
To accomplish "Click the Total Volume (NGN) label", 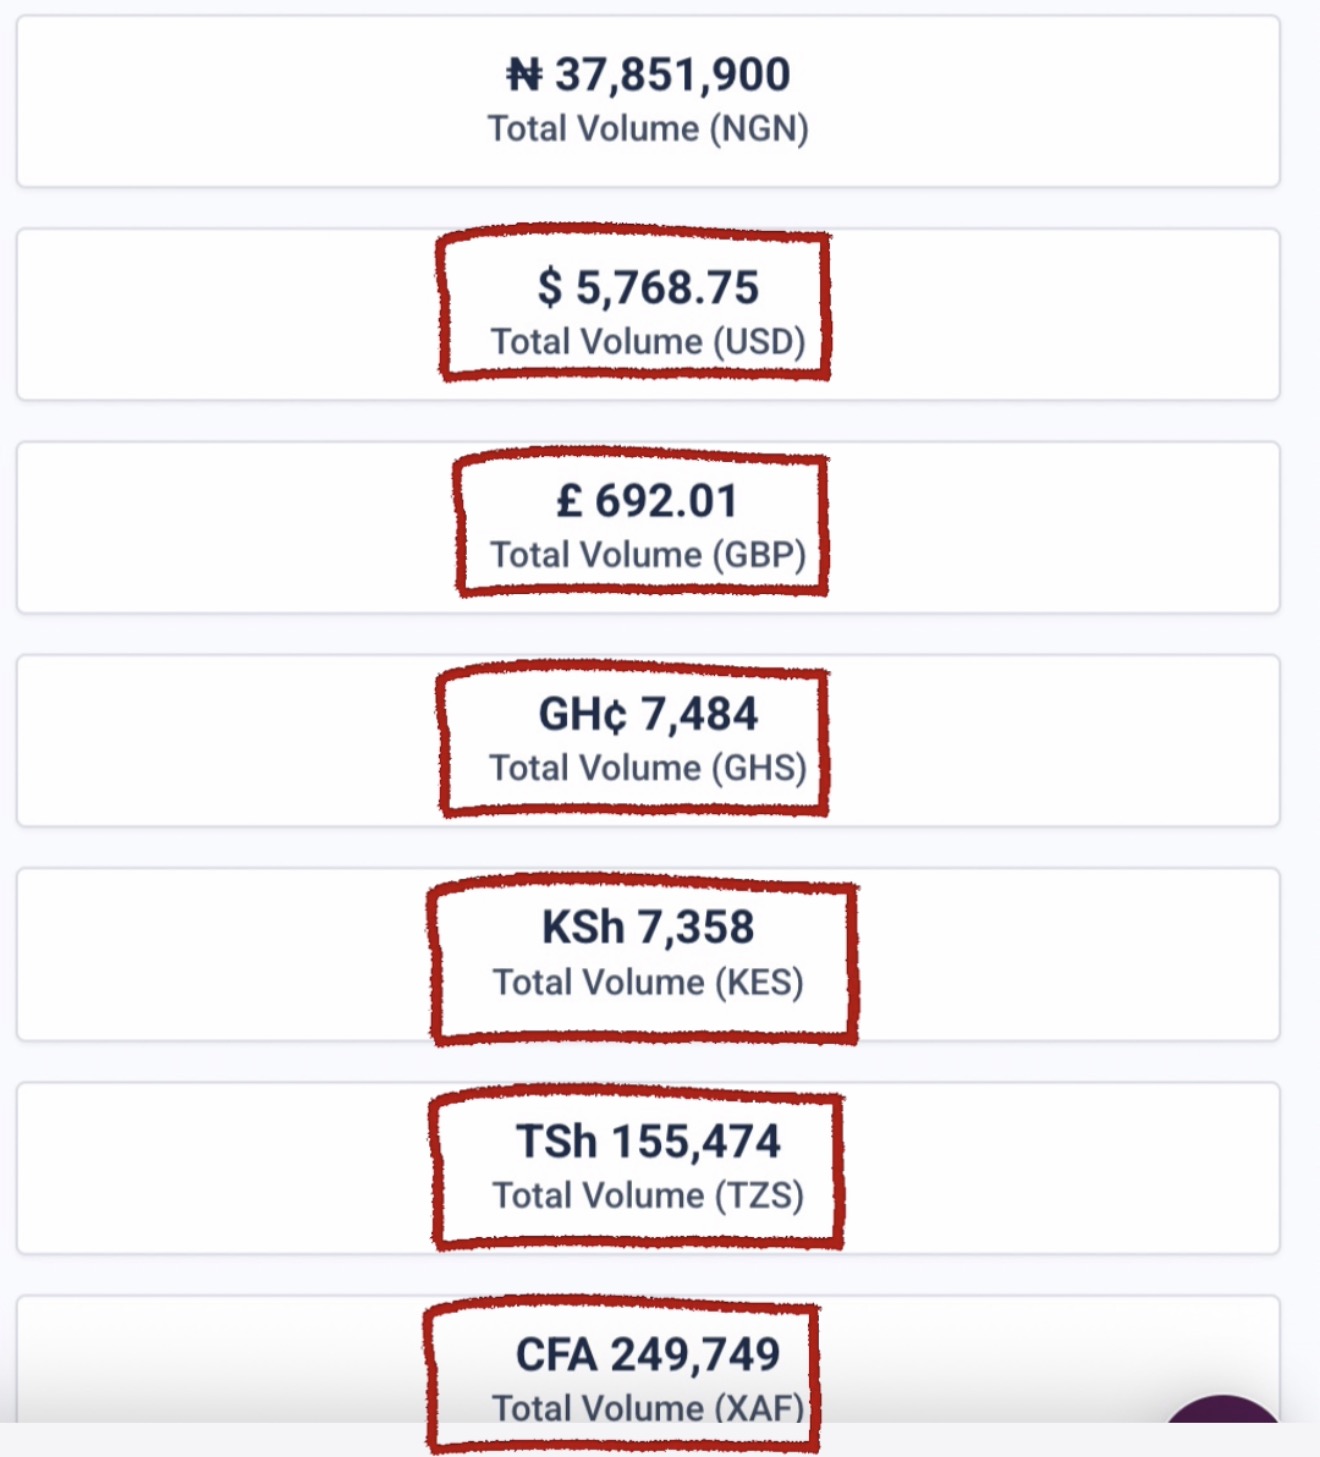I will coord(648,129).
